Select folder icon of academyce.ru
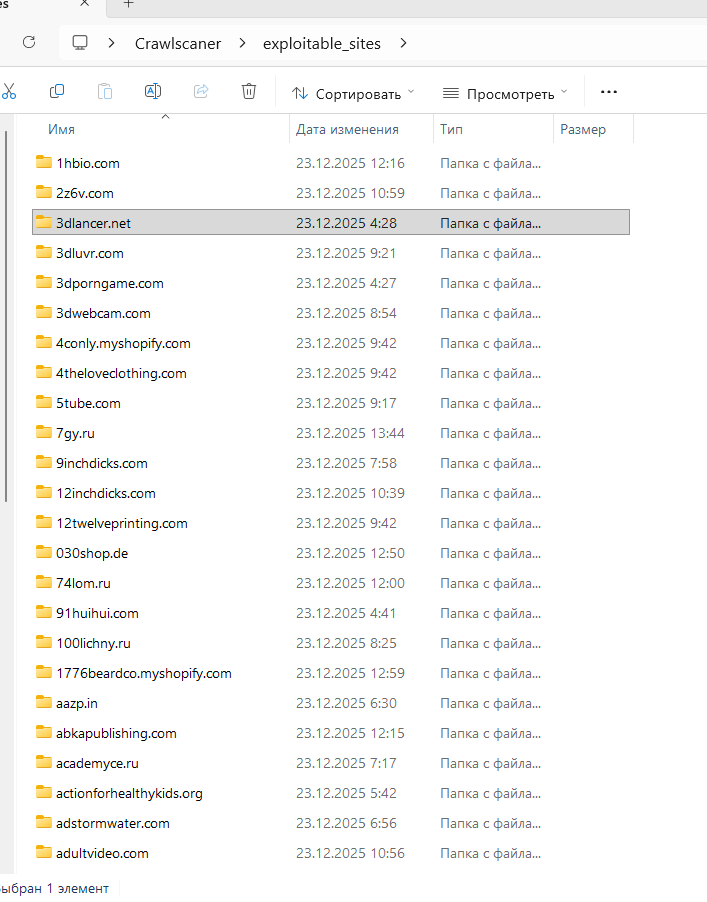This screenshot has height=902, width=707. 44,762
